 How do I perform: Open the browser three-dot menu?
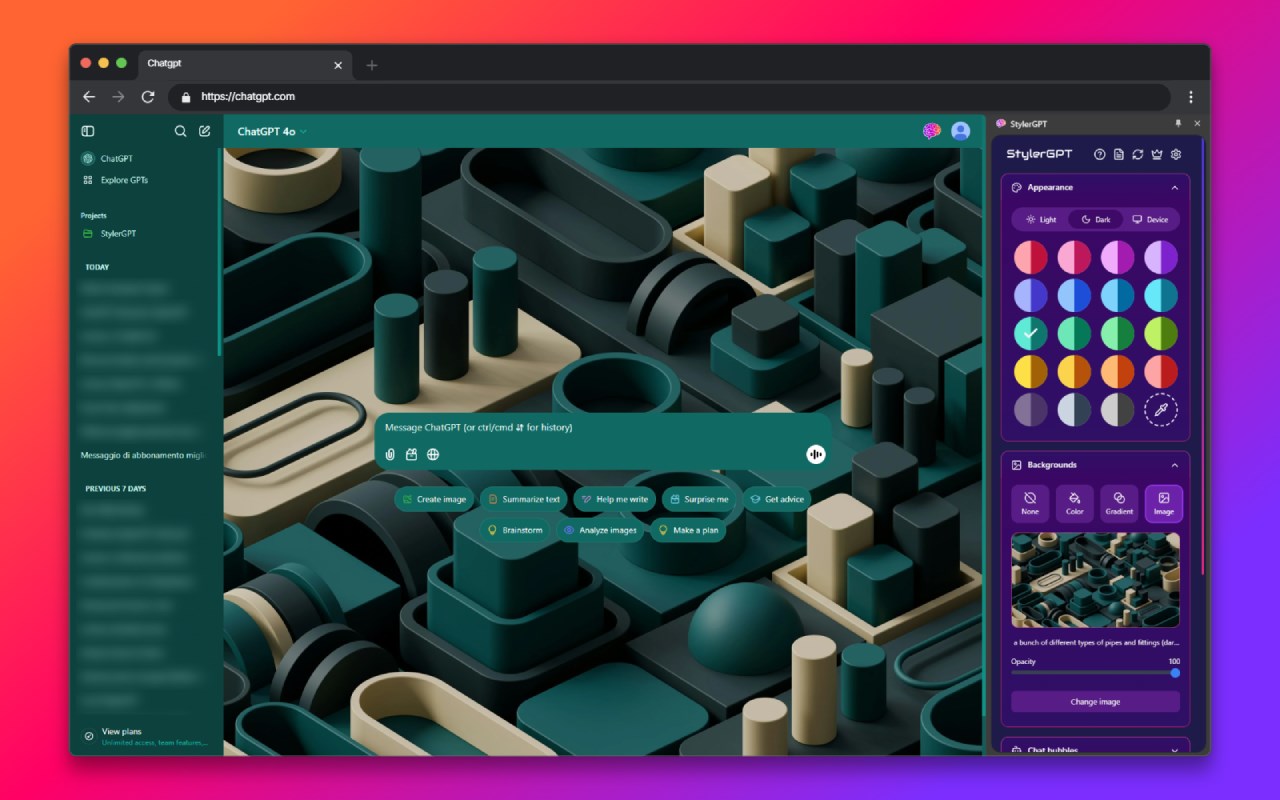1191,97
